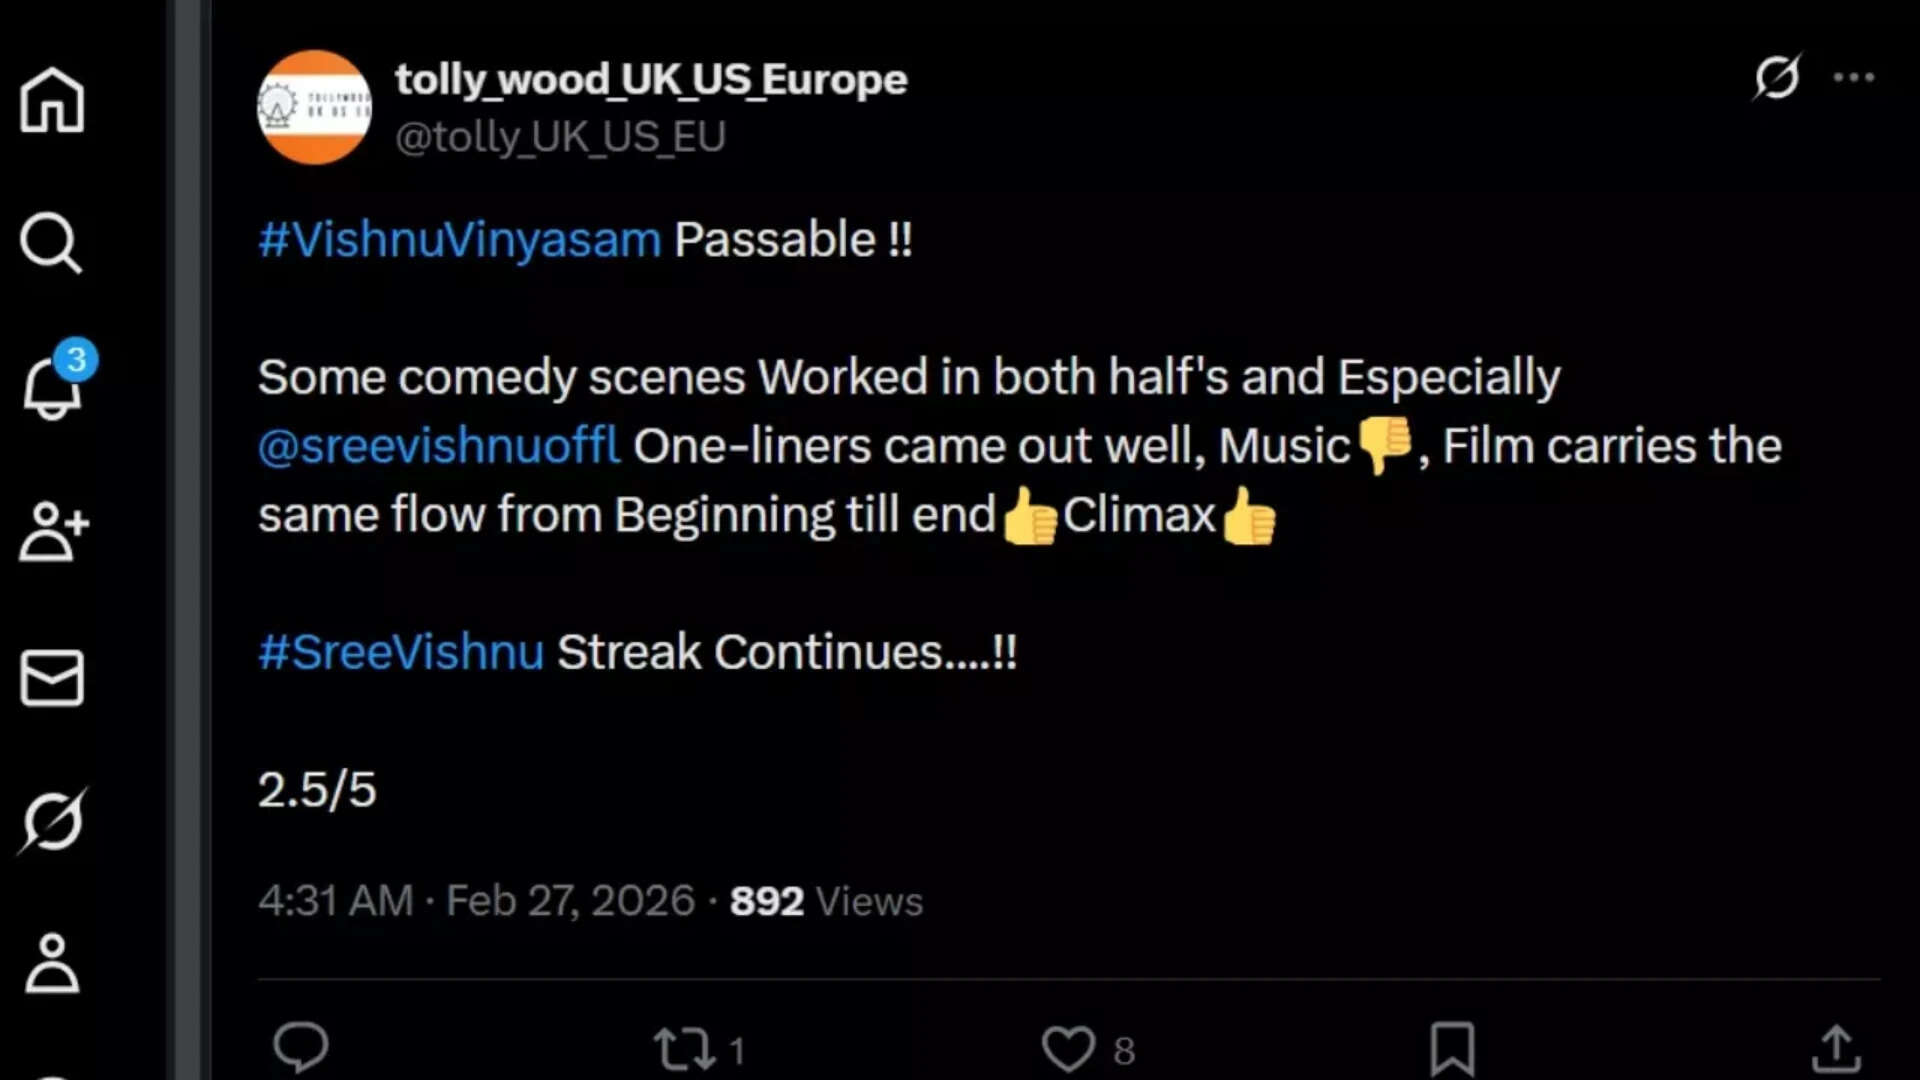Visit the @sreevishnuoffl profile mention
1920x1080 pixels.
point(437,445)
